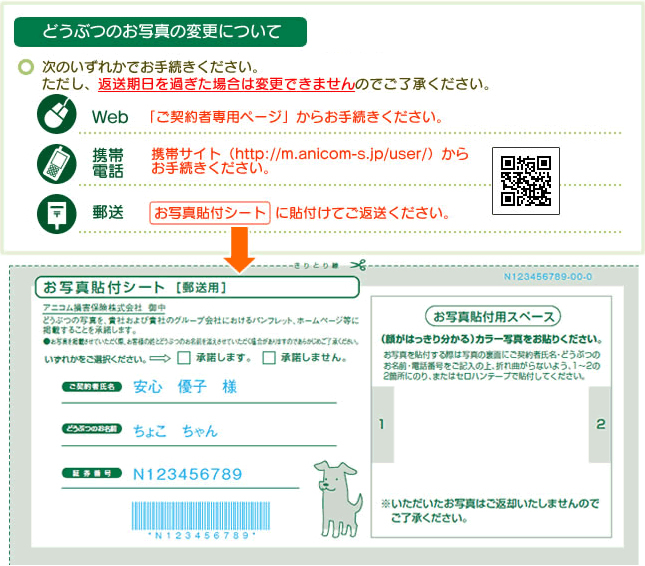This screenshot has height=566, width=645.
Task: Click the ご返却いたしません notice text
Action: click(x=490, y=510)
